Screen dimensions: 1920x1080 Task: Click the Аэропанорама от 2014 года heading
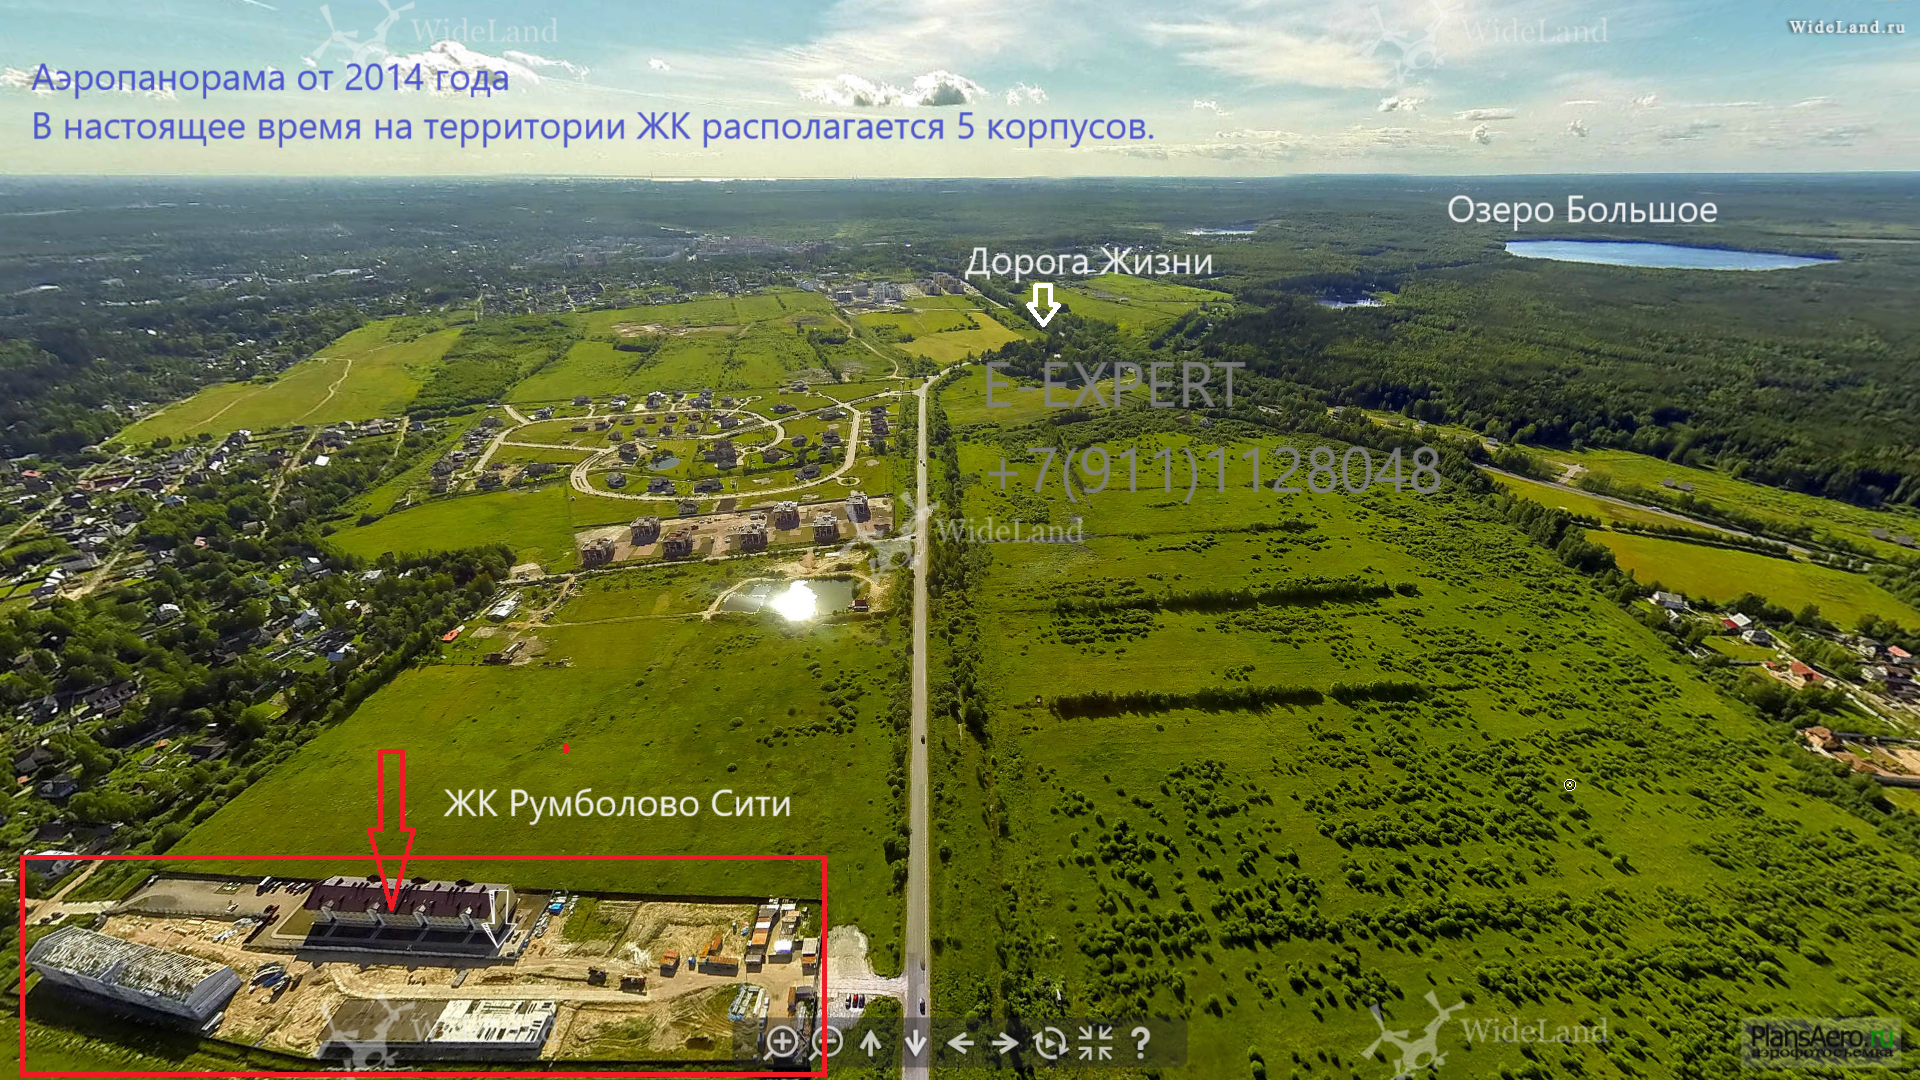270,78
